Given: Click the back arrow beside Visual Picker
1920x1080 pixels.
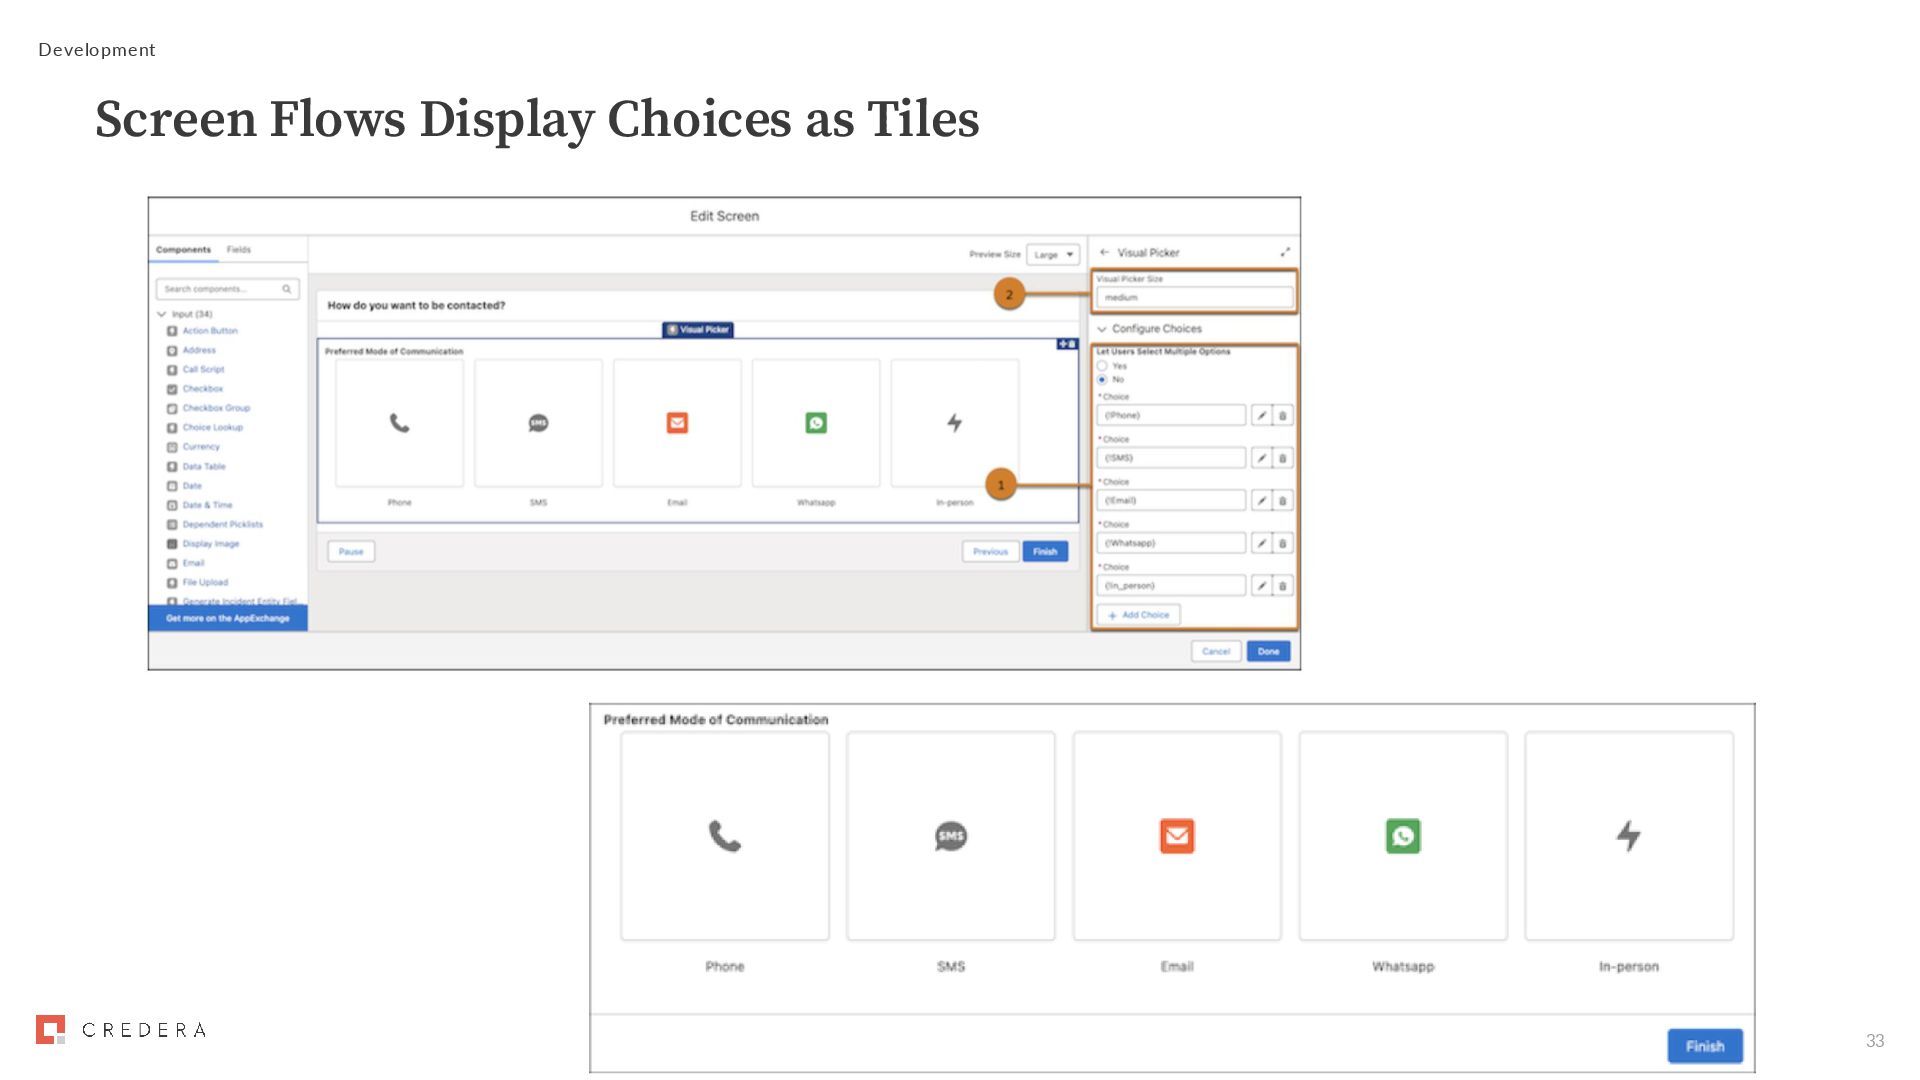Looking at the screenshot, I should click(x=1104, y=252).
